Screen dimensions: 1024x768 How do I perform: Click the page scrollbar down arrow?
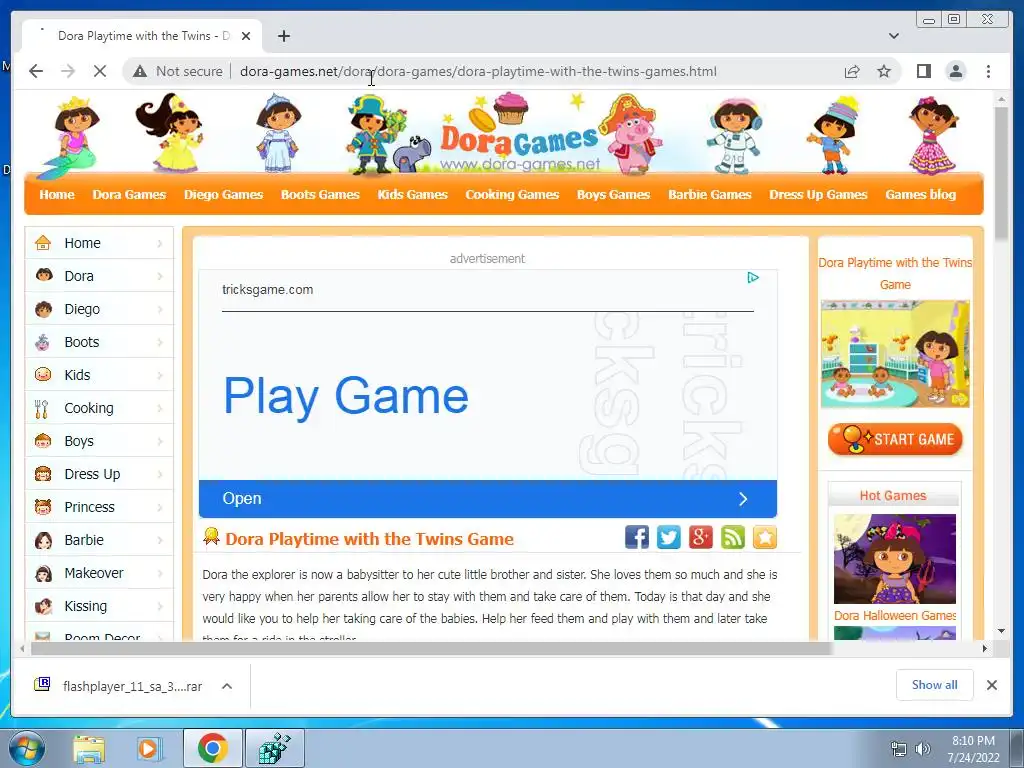point(1001,631)
